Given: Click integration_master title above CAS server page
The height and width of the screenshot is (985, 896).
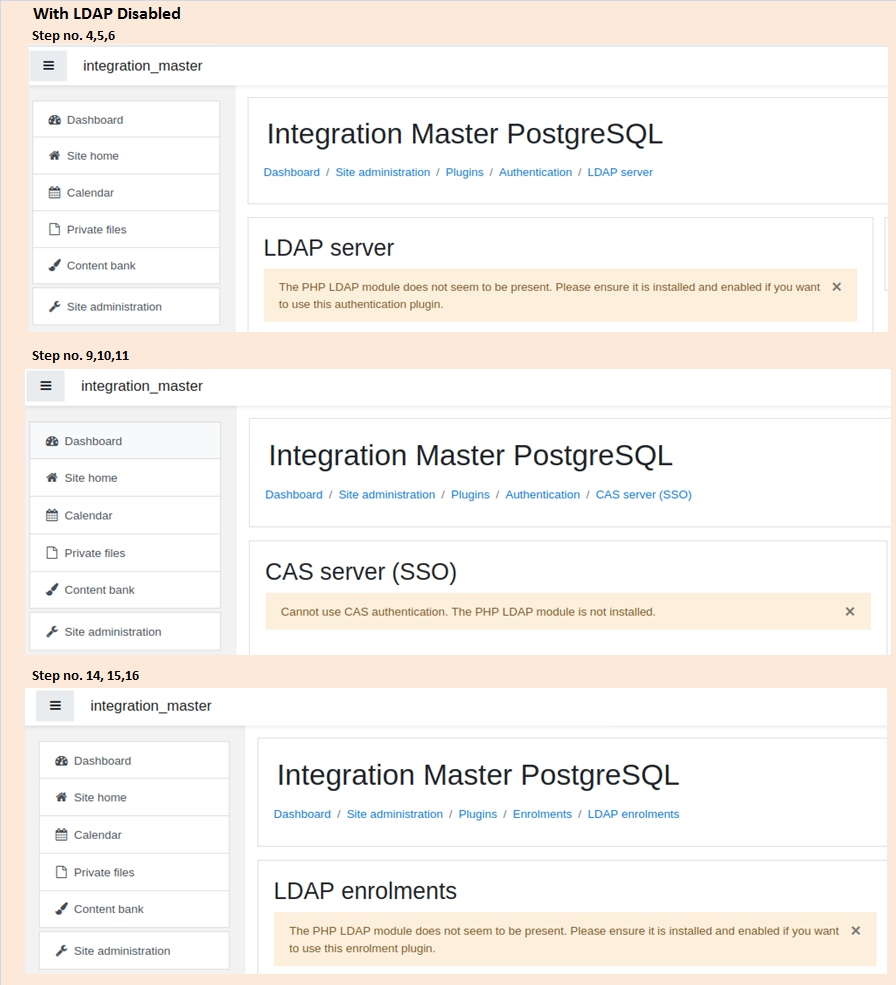Looking at the screenshot, I should click(142, 386).
